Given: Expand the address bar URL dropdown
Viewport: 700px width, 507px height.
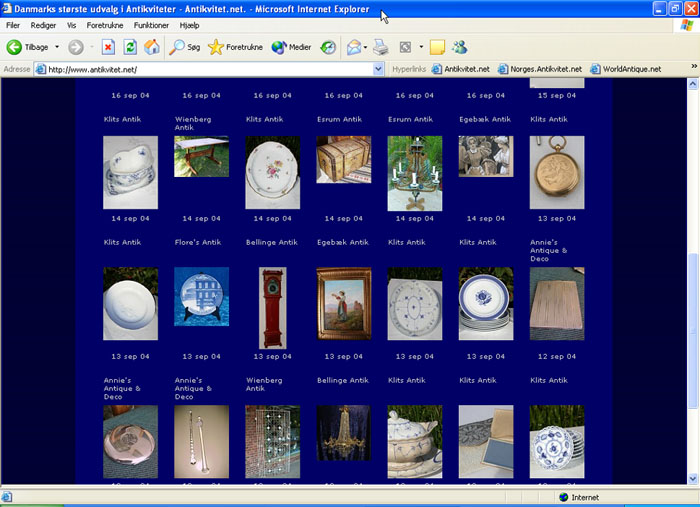Looking at the screenshot, I should pos(379,70).
